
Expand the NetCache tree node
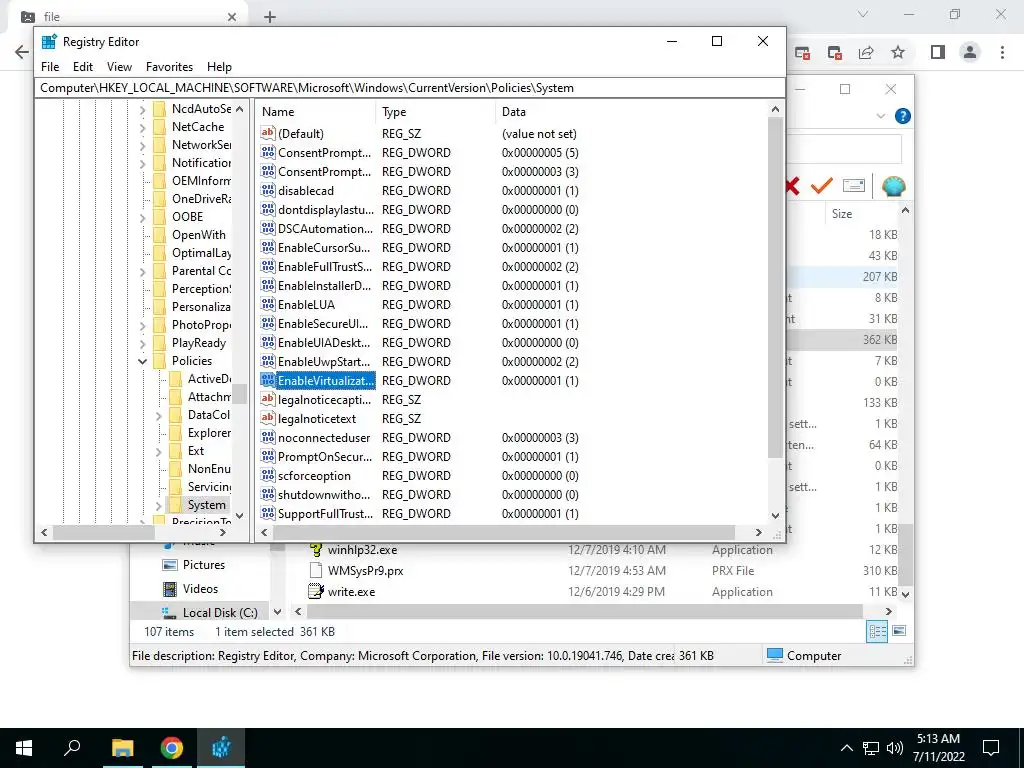(142, 127)
